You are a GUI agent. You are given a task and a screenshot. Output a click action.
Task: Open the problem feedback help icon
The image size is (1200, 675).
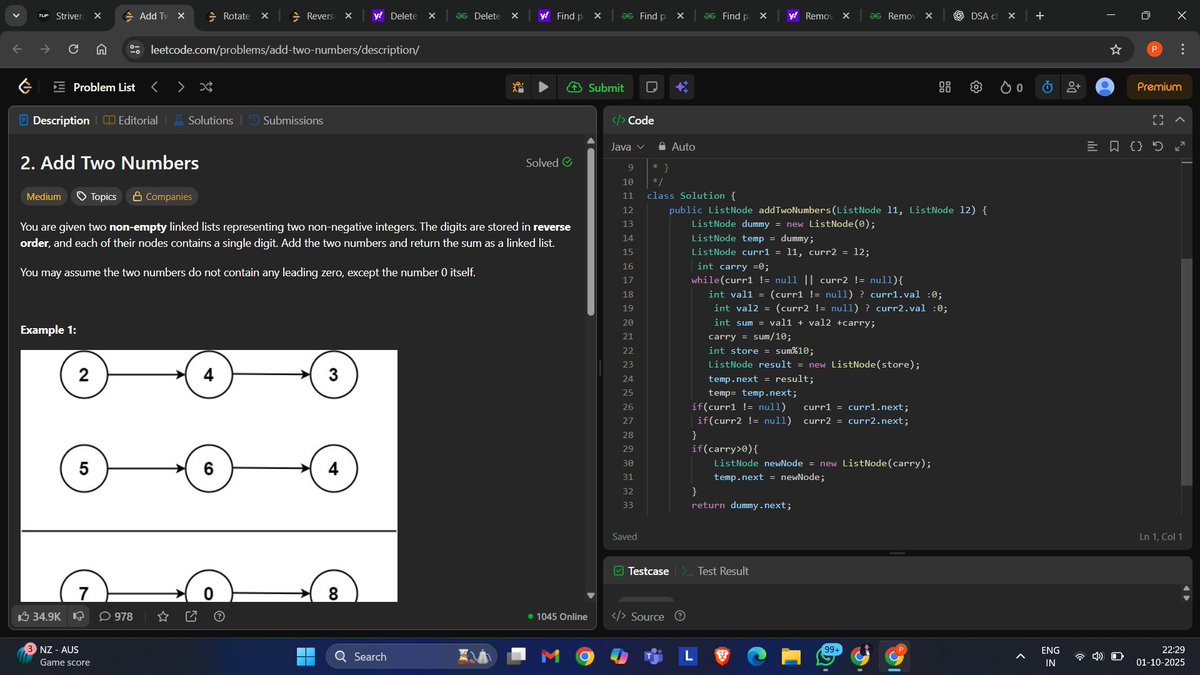(x=219, y=616)
